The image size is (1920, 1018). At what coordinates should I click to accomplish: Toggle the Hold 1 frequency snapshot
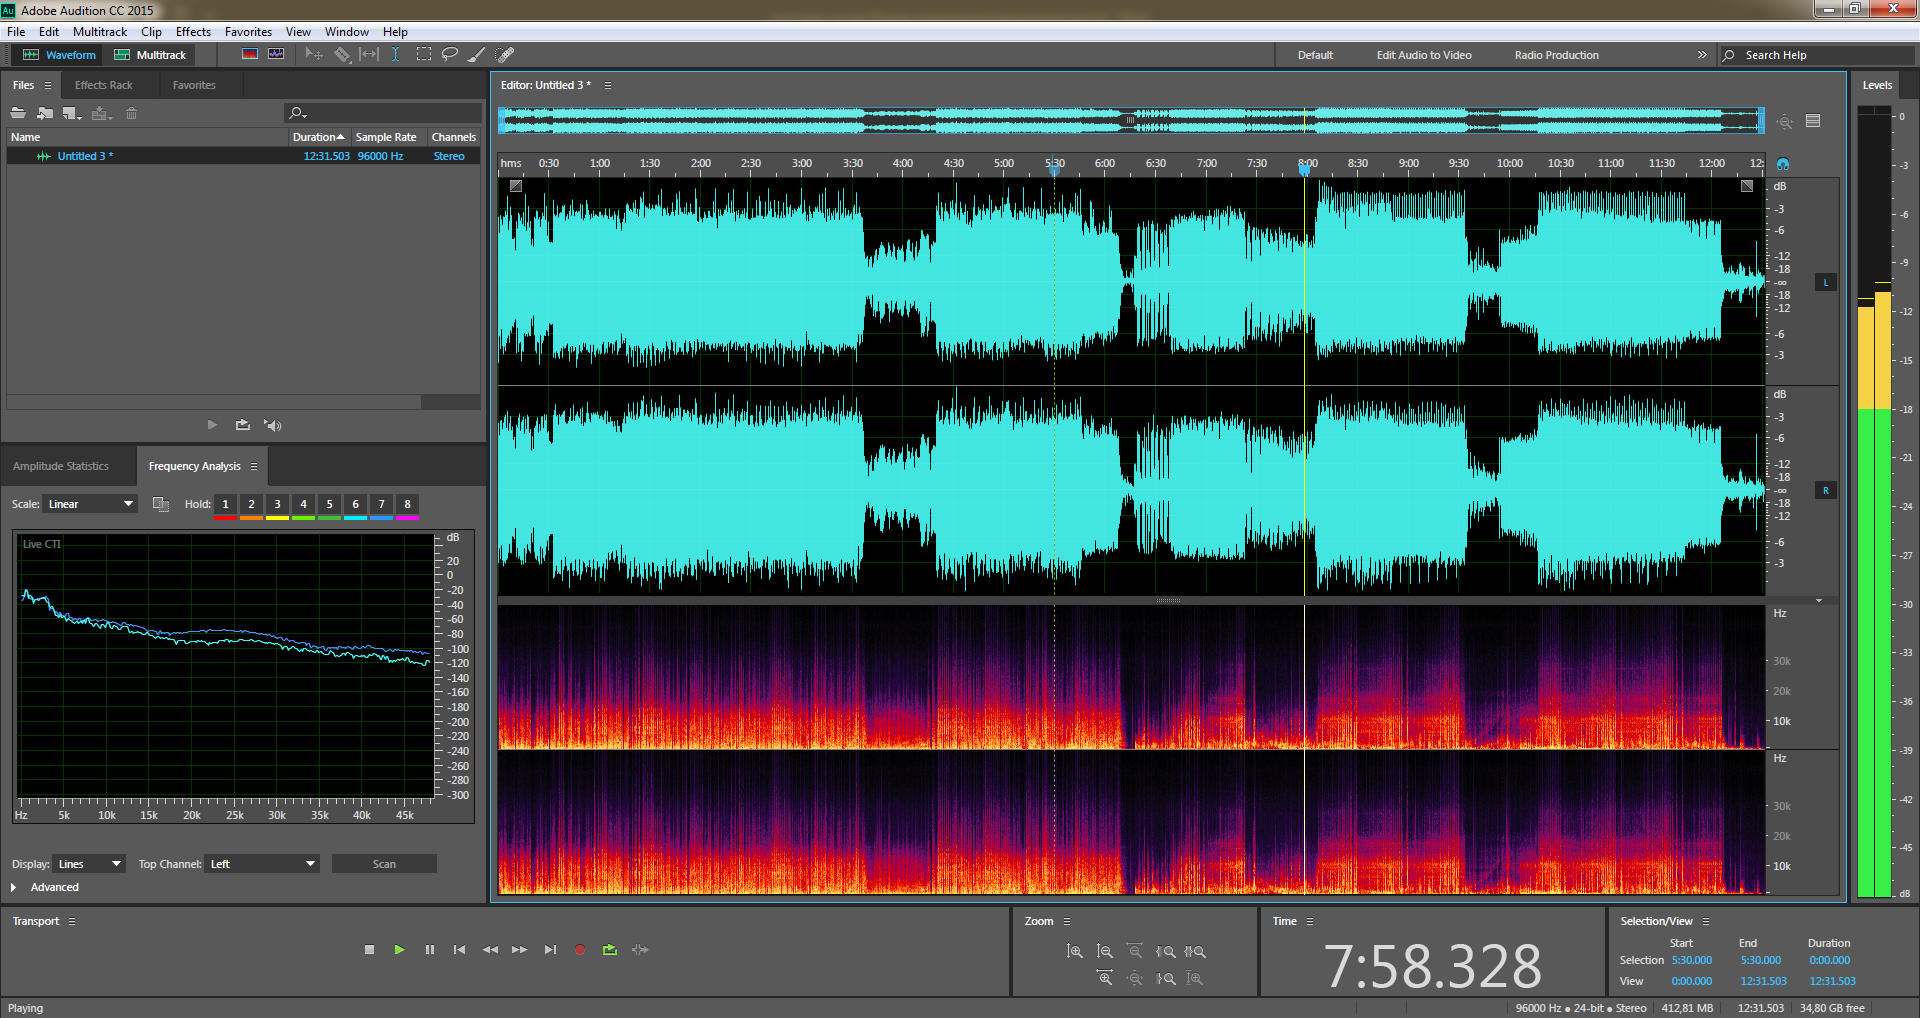click(225, 504)
